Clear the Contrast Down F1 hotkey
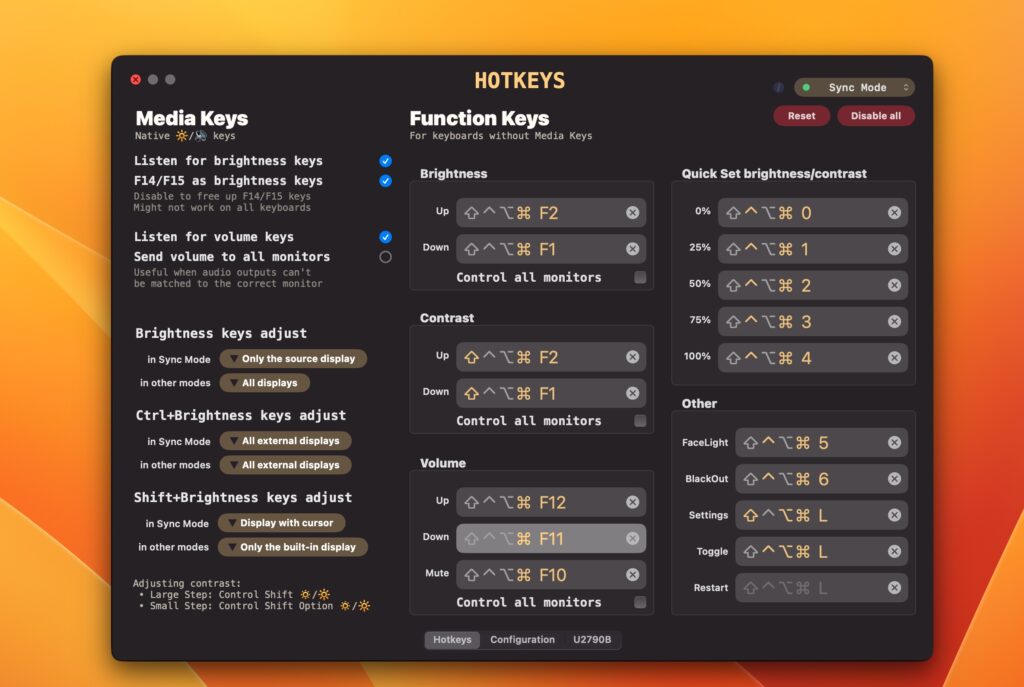Image resolution: width=1024 pixels, height=687 pixels. click(632, 393)
